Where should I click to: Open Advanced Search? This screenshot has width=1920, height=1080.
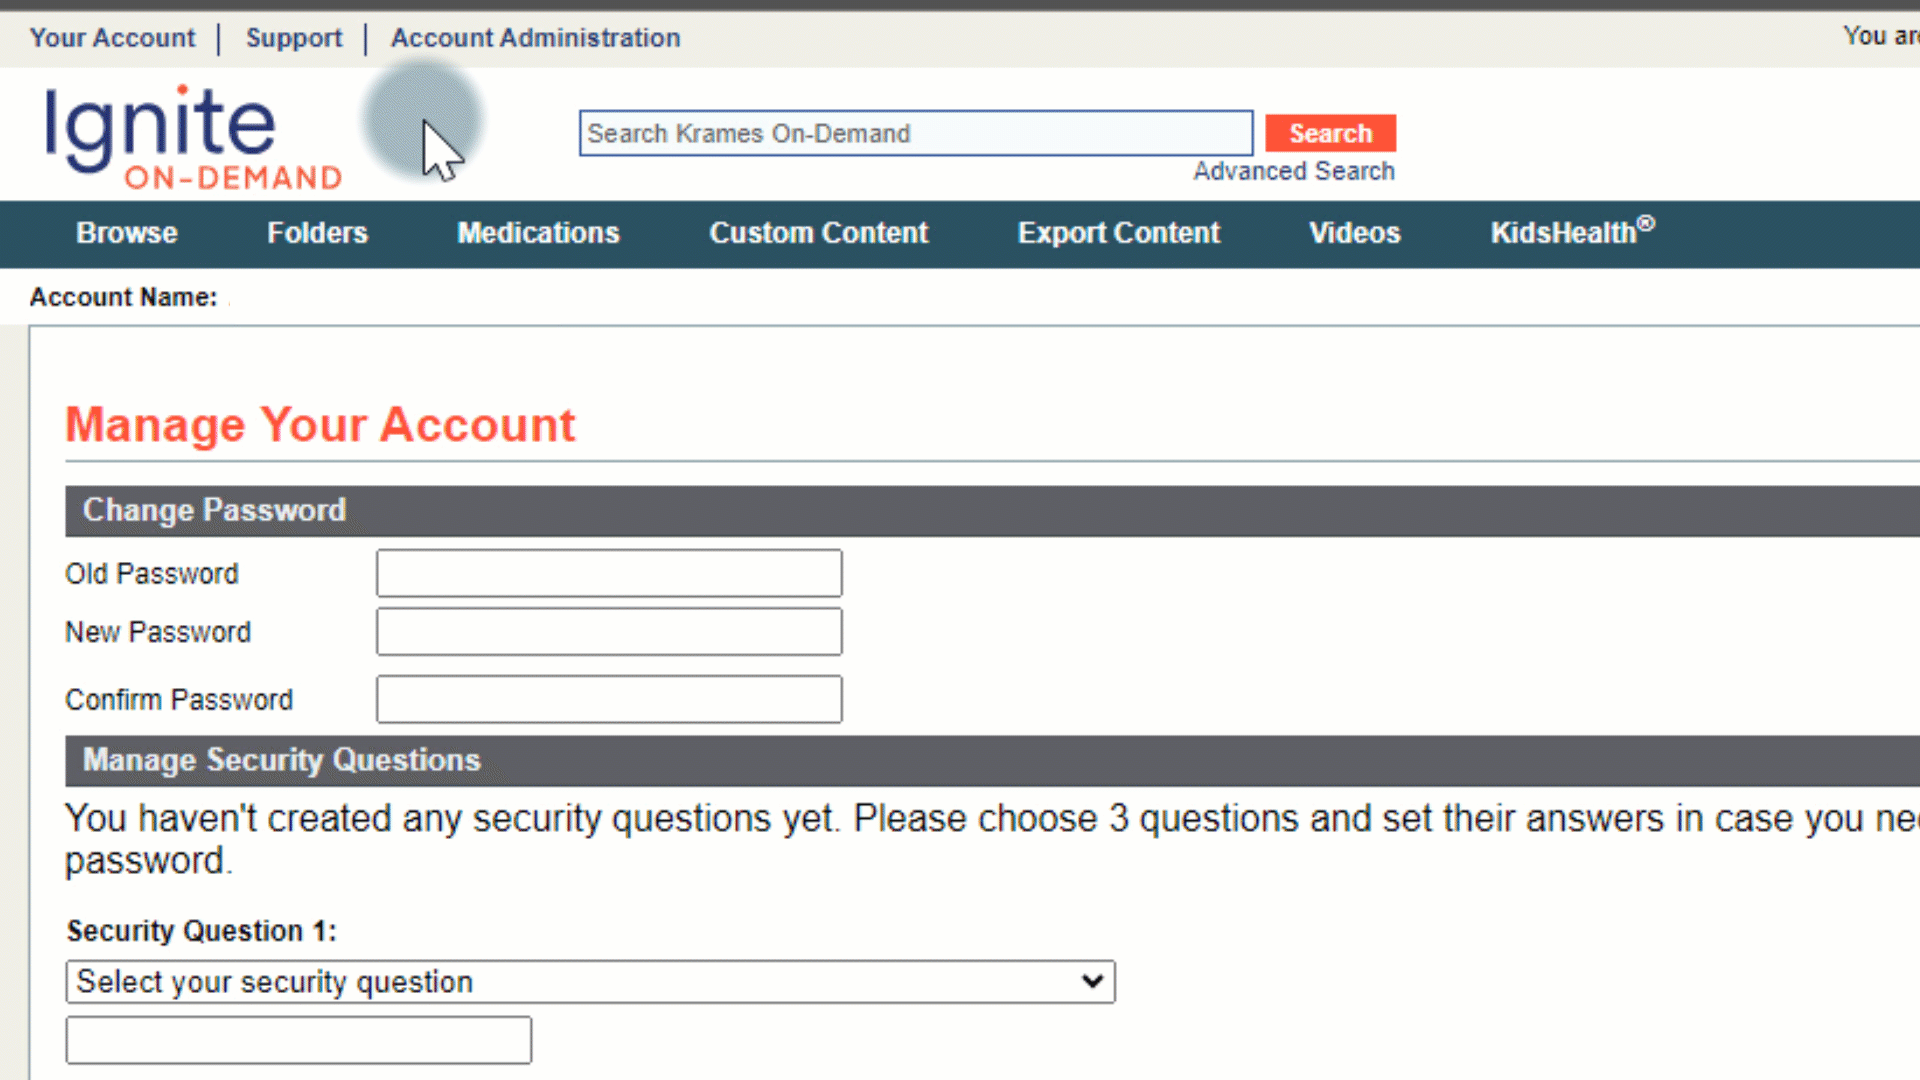click(1293, 171)
